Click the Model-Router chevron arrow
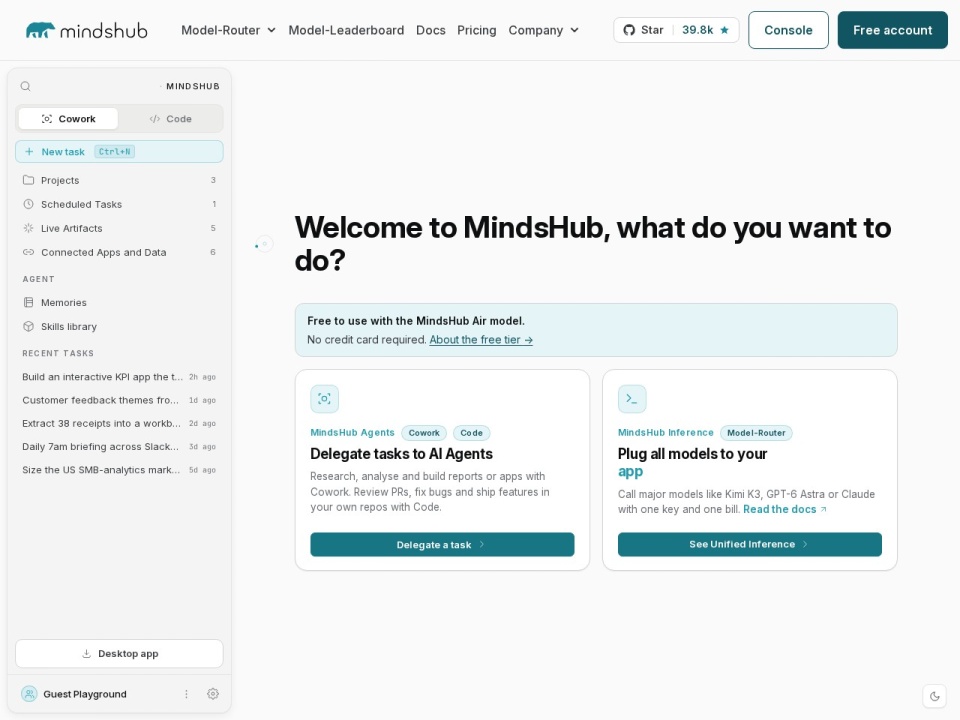This screenshot has height=720, width=960. [x=271, y=30]
